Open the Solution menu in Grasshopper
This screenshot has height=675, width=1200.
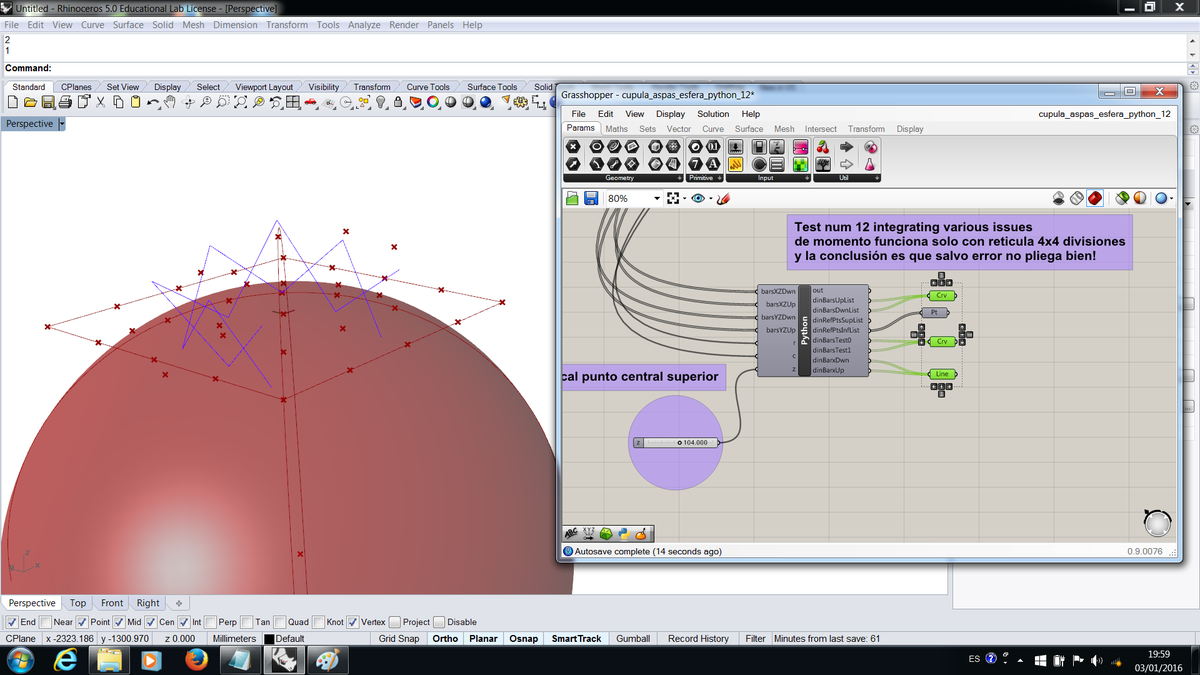coord(713,114)
